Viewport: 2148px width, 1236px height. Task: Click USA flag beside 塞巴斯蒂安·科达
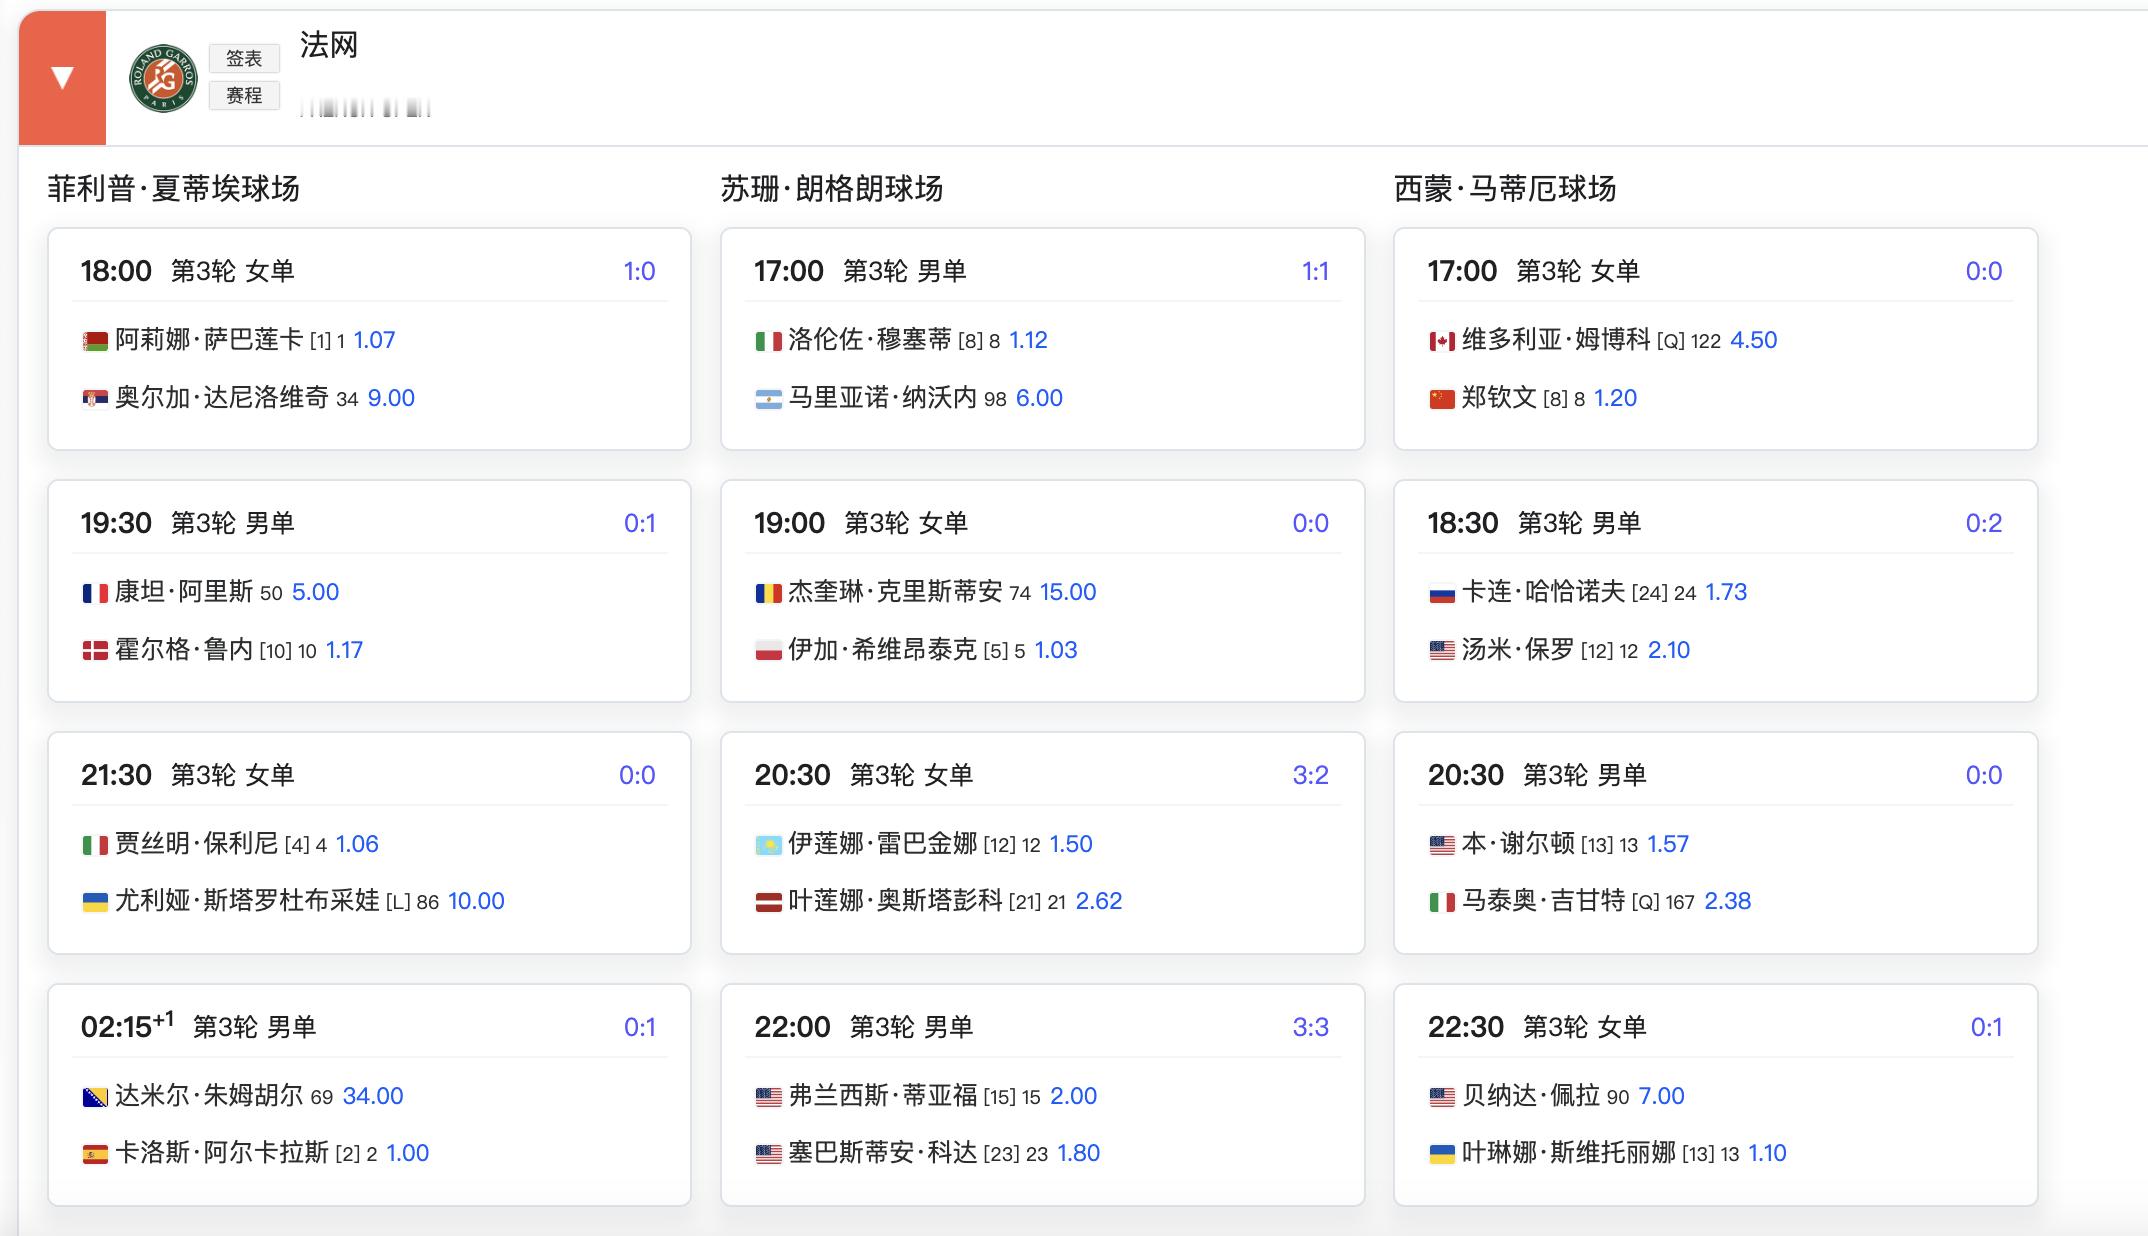pos(768,1155)
